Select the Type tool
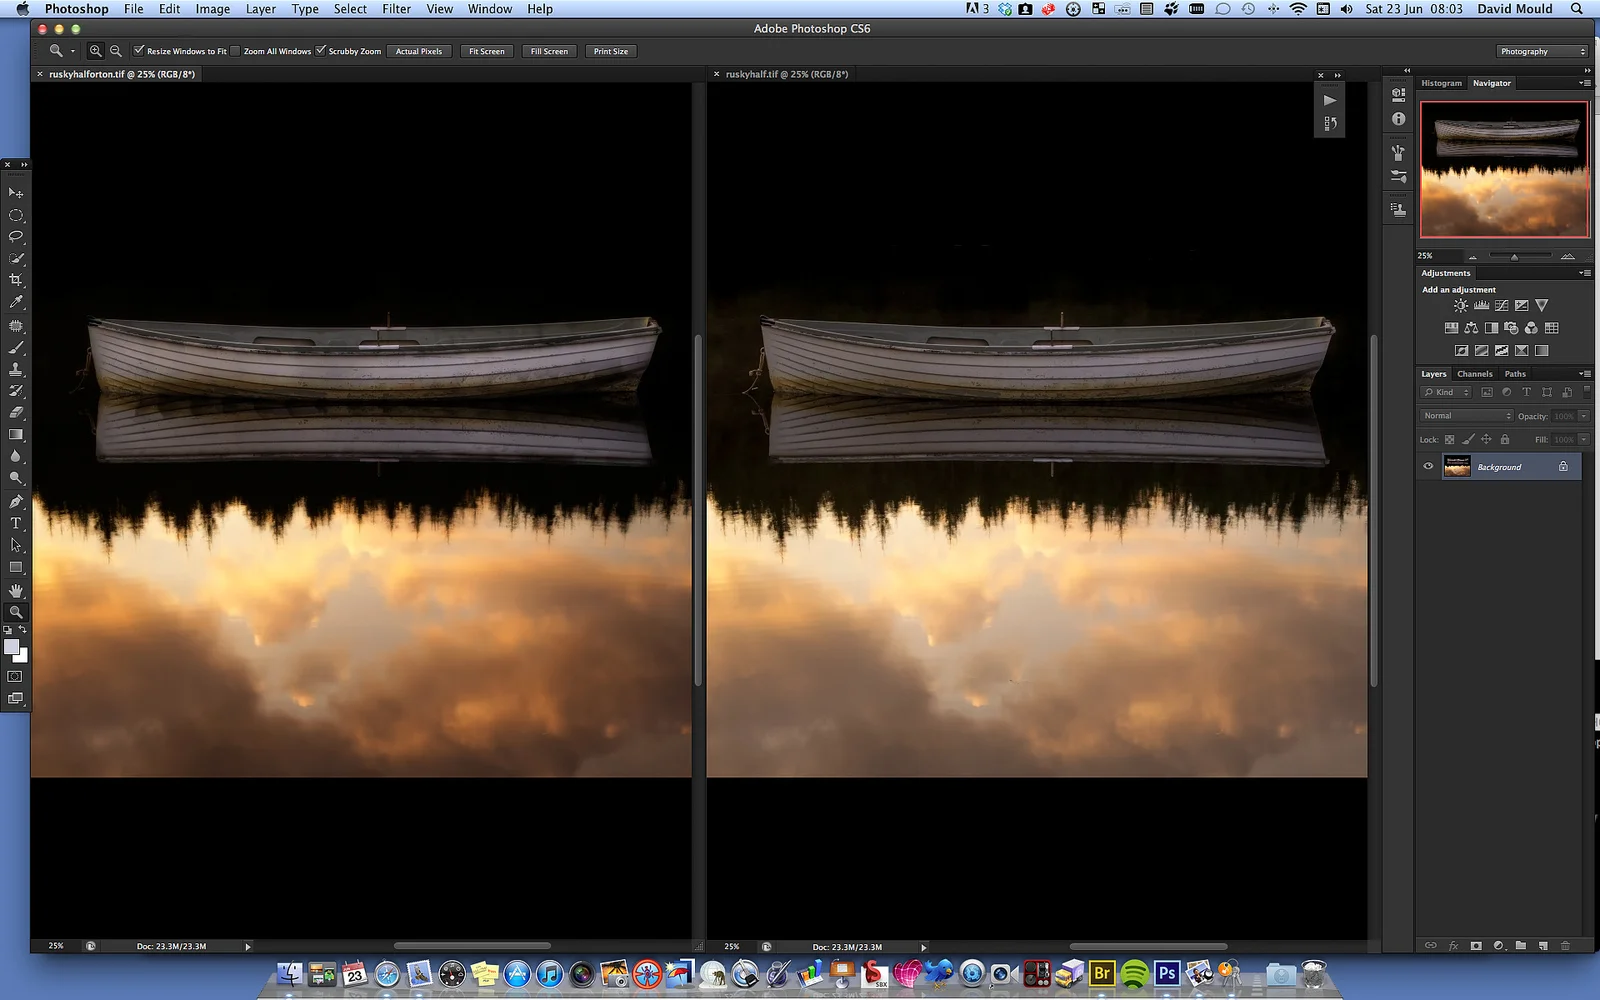 tap(16, 523)
